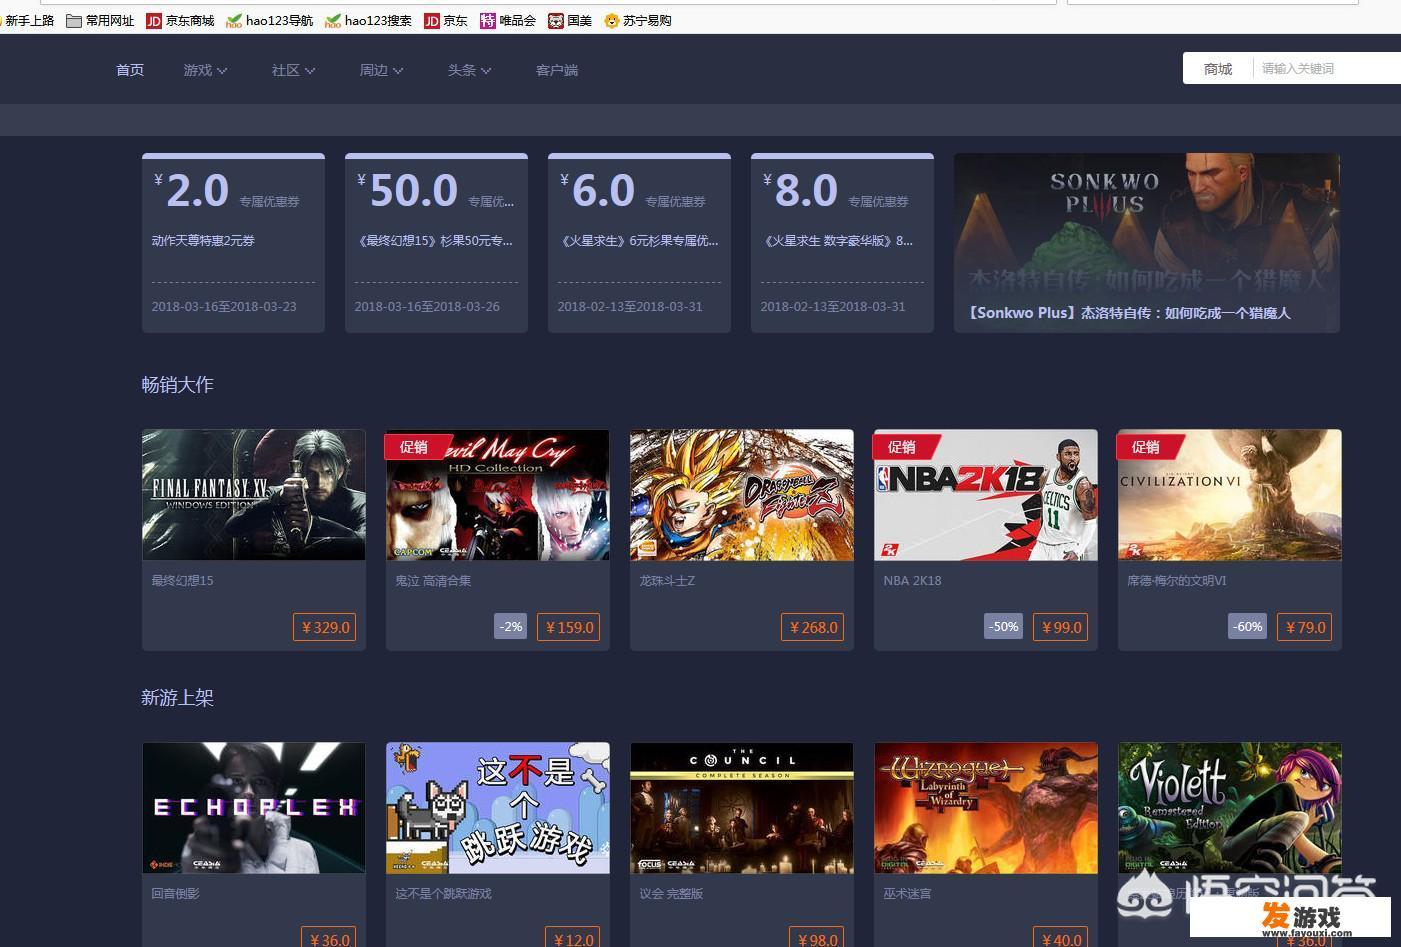Click the 鬼泣 高清合集 game title
1401x947 pixels.
pyautogui.click(x=433, y=580)
